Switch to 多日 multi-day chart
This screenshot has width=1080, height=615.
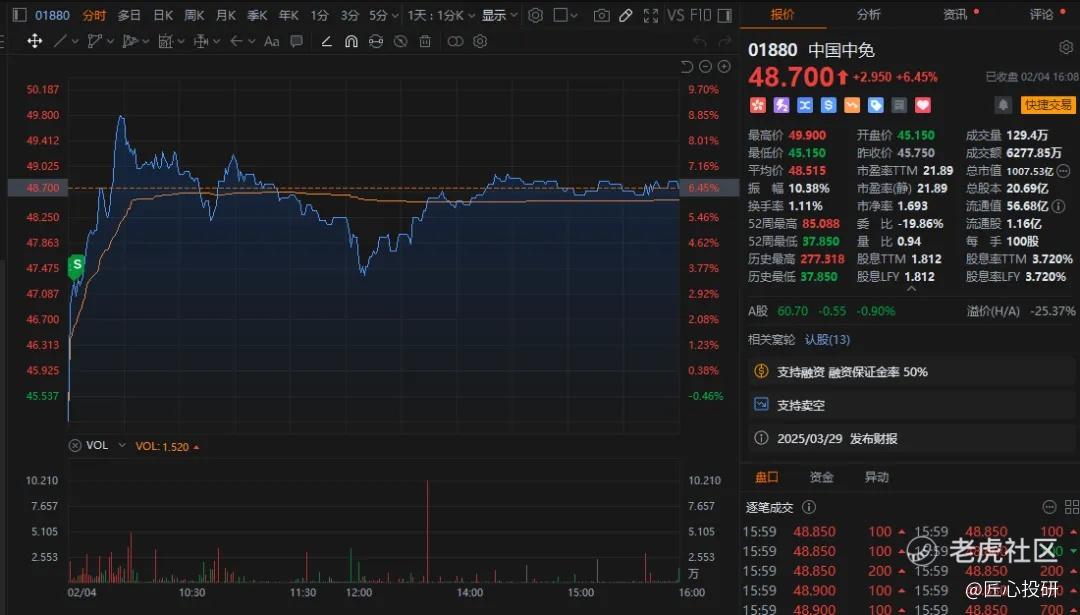pos(129,15)
